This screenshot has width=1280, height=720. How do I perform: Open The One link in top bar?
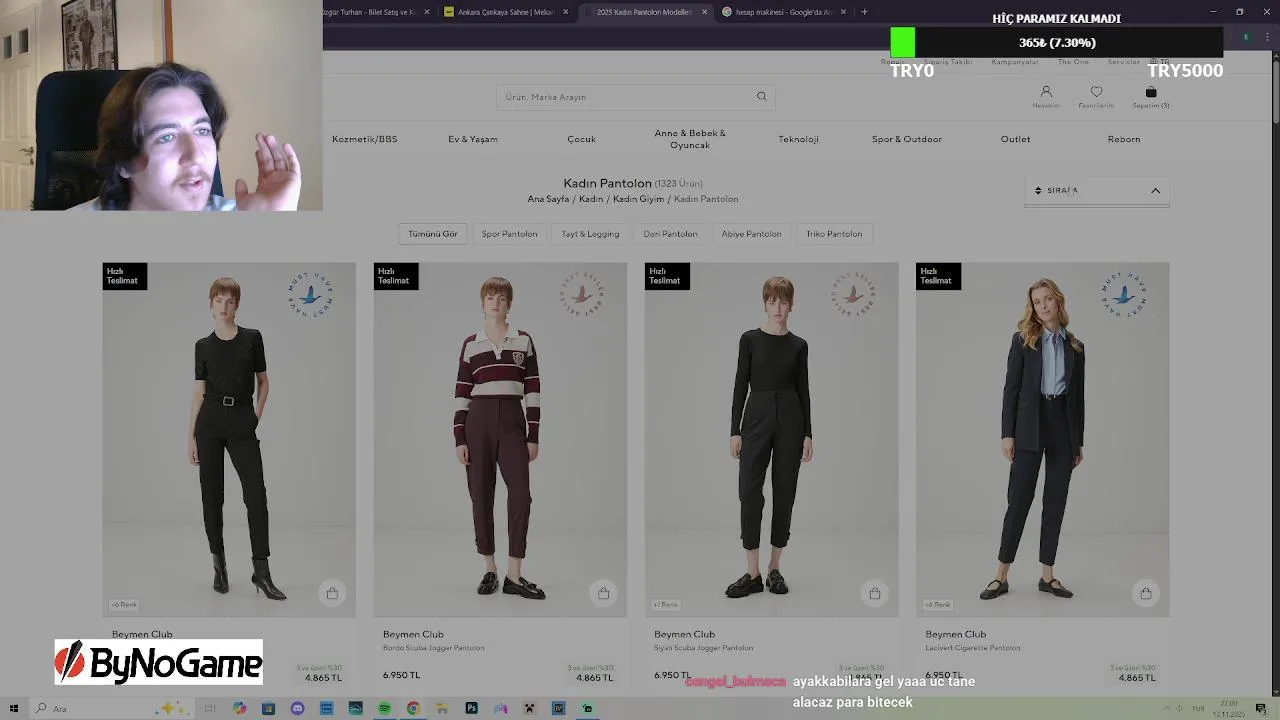(1073, 62)
